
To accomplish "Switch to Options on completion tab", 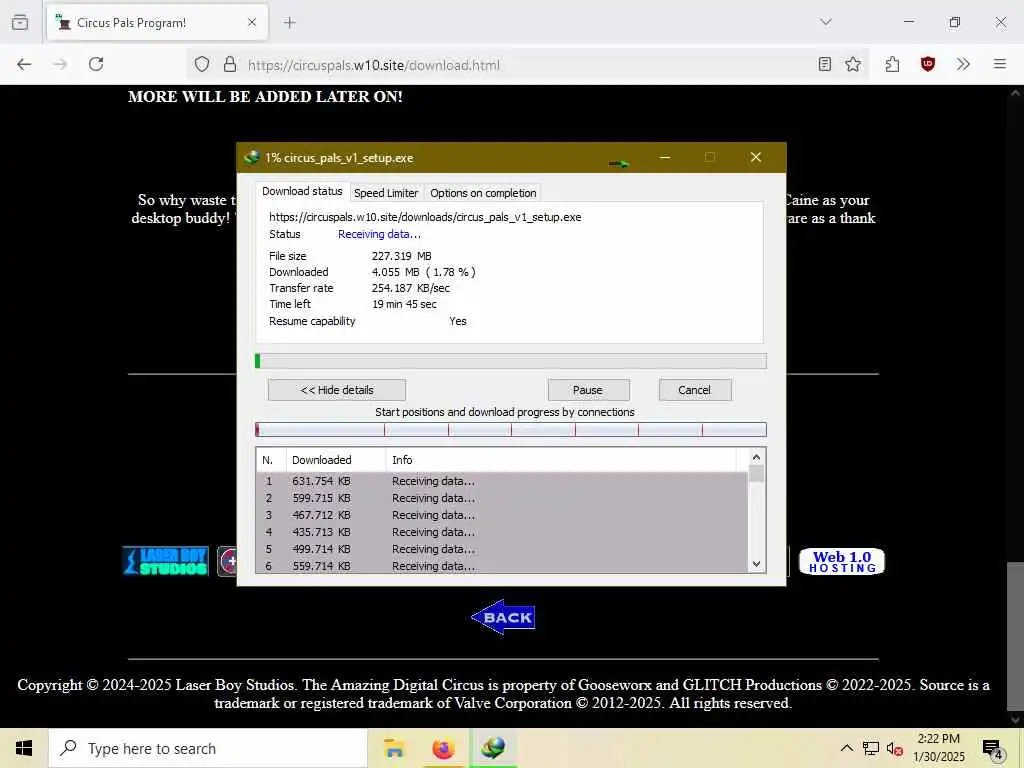I will [x=483, y=193].
